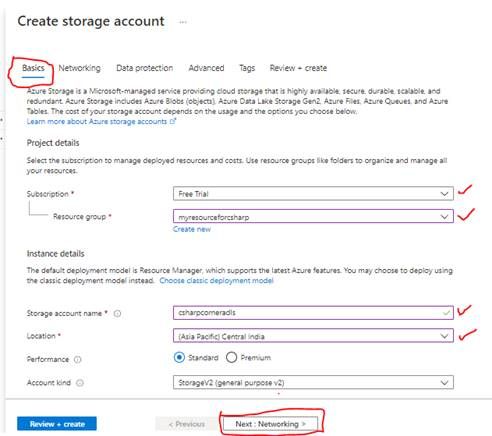Open the Account kind dropdown

coord(313,382)
